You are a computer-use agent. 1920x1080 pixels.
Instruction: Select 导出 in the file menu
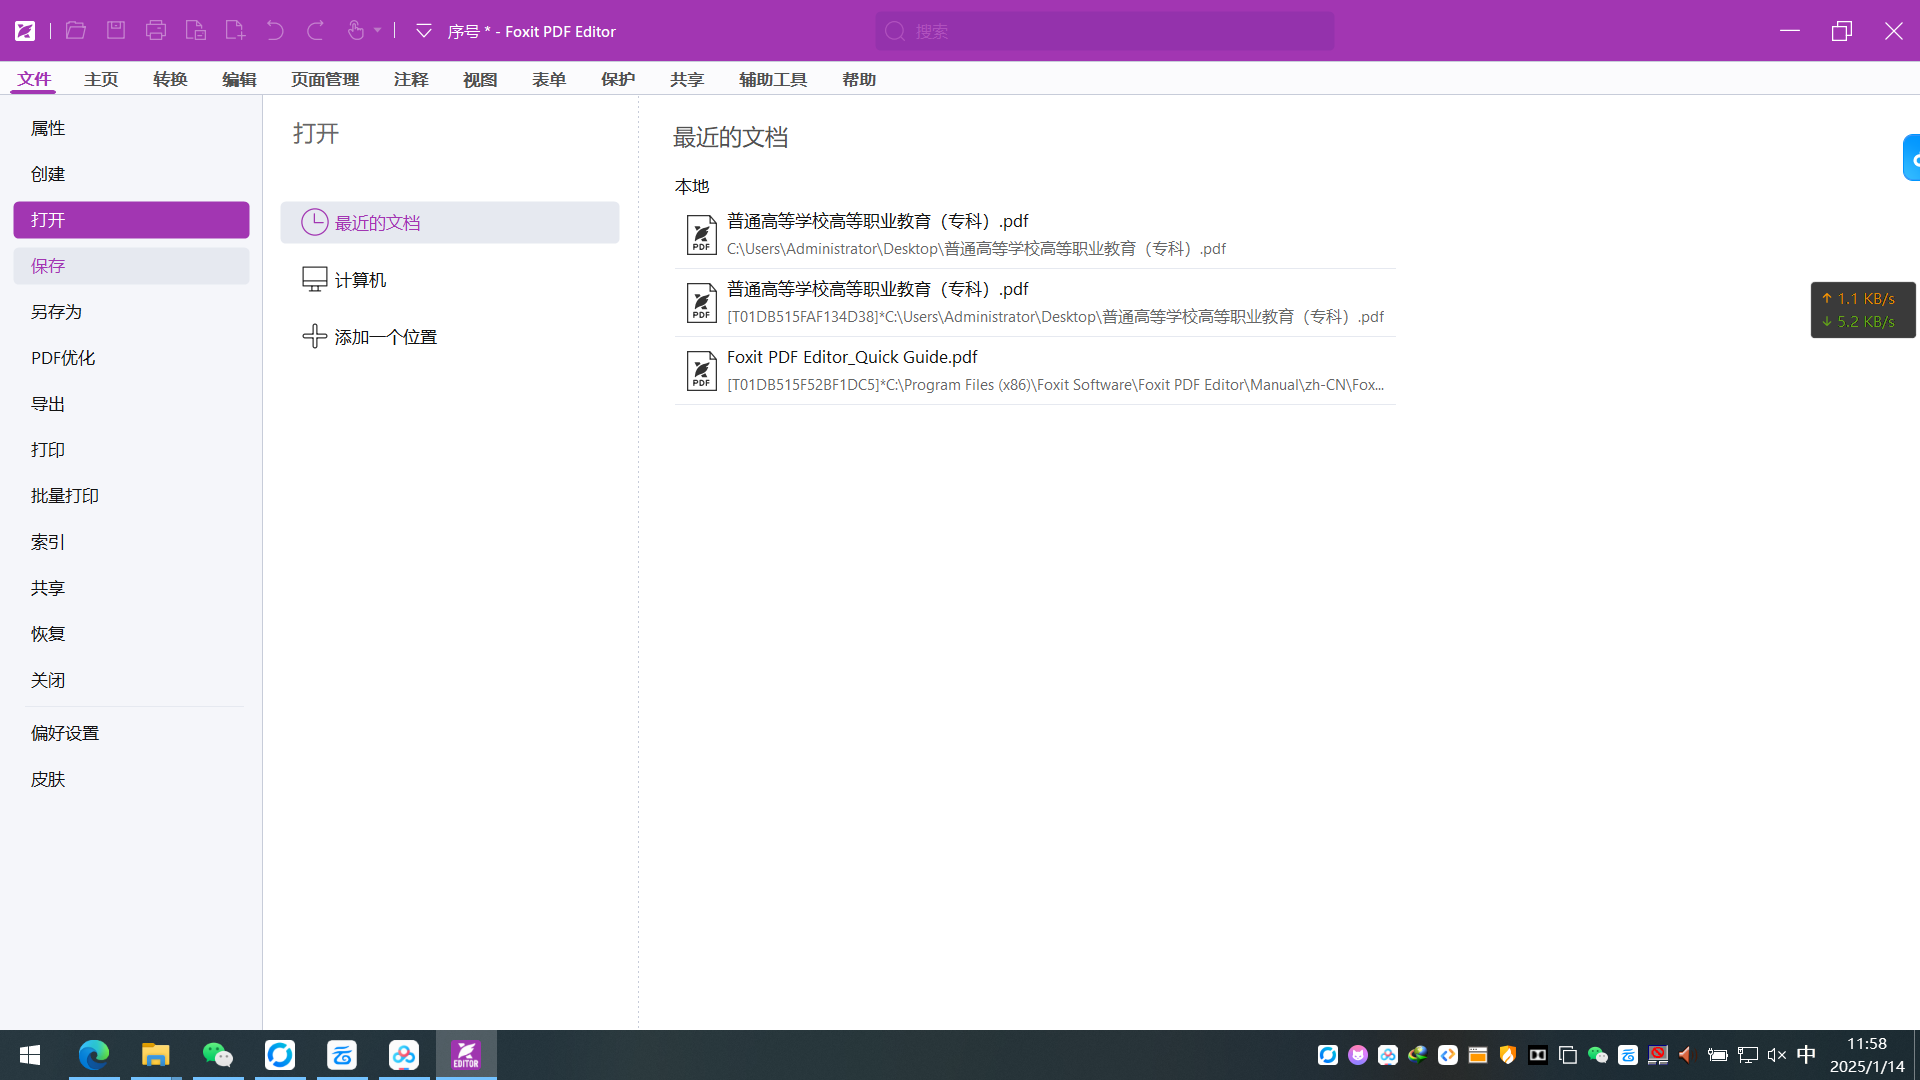click(131, 404)
